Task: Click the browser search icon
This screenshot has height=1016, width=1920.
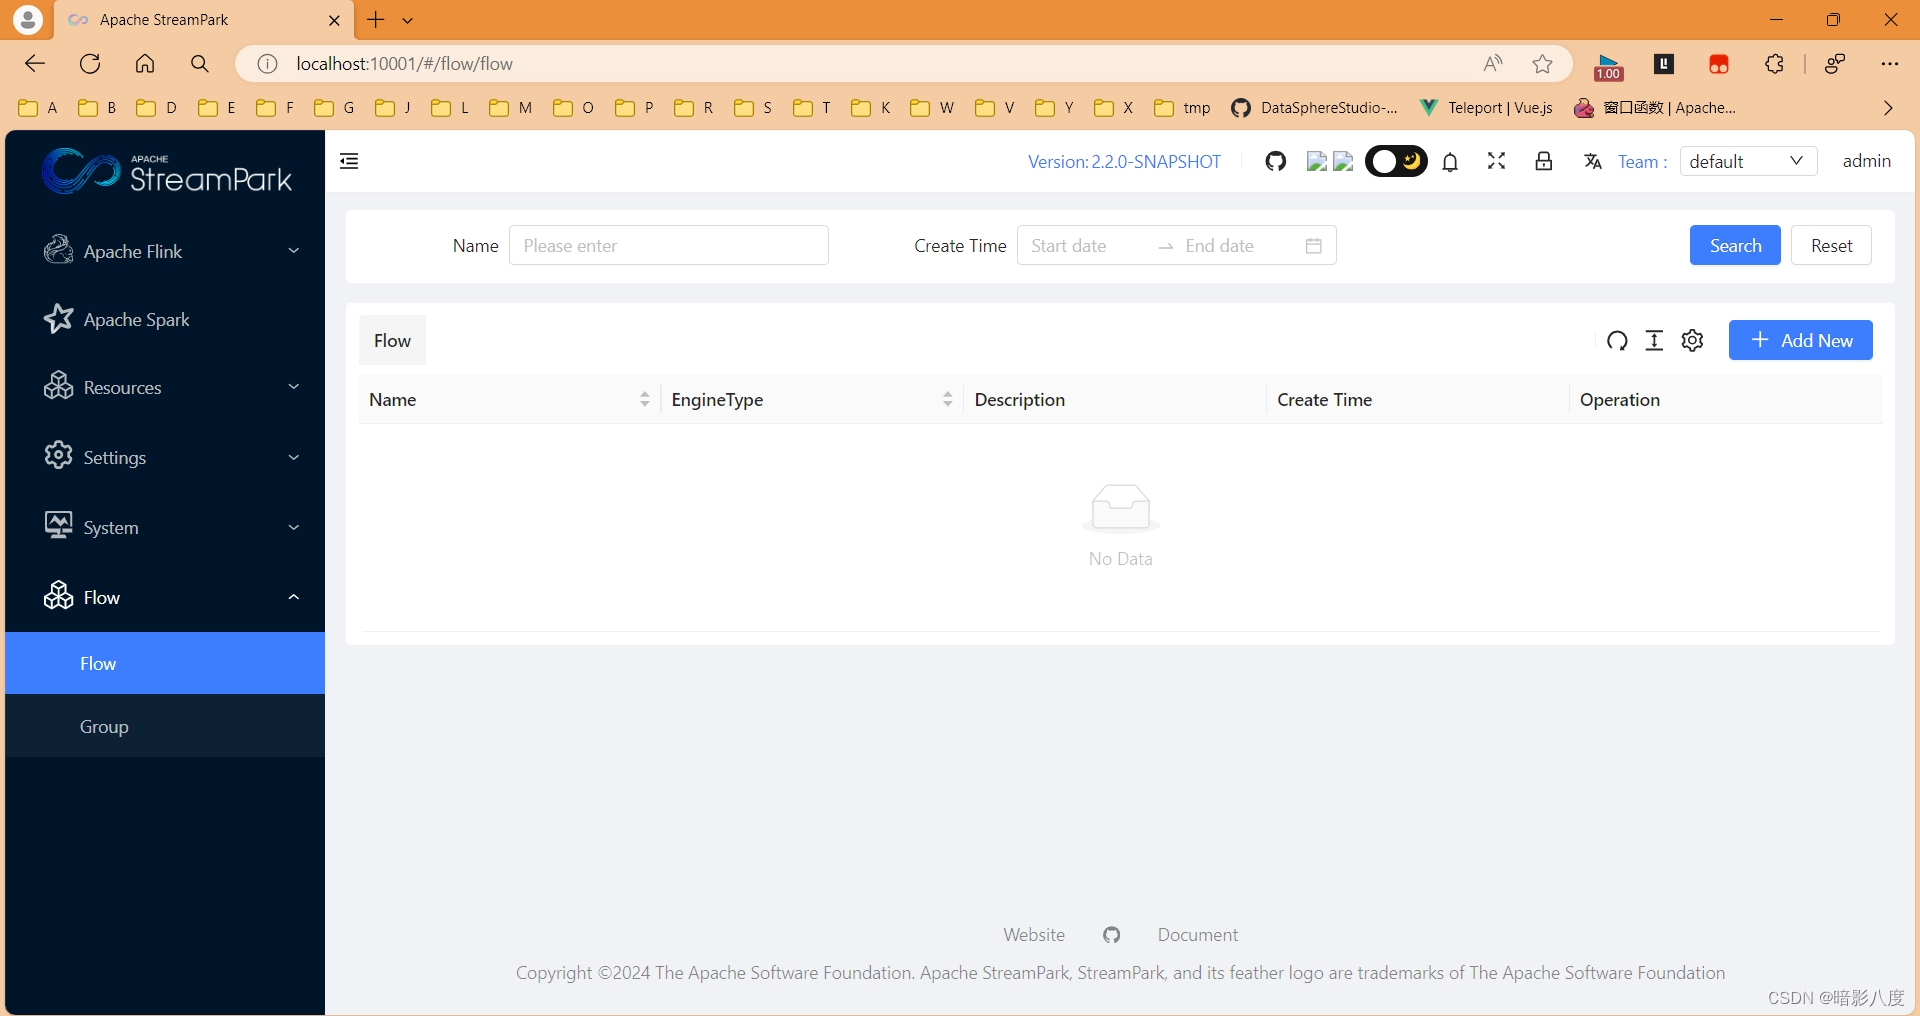Action: [x=200, y=64]
